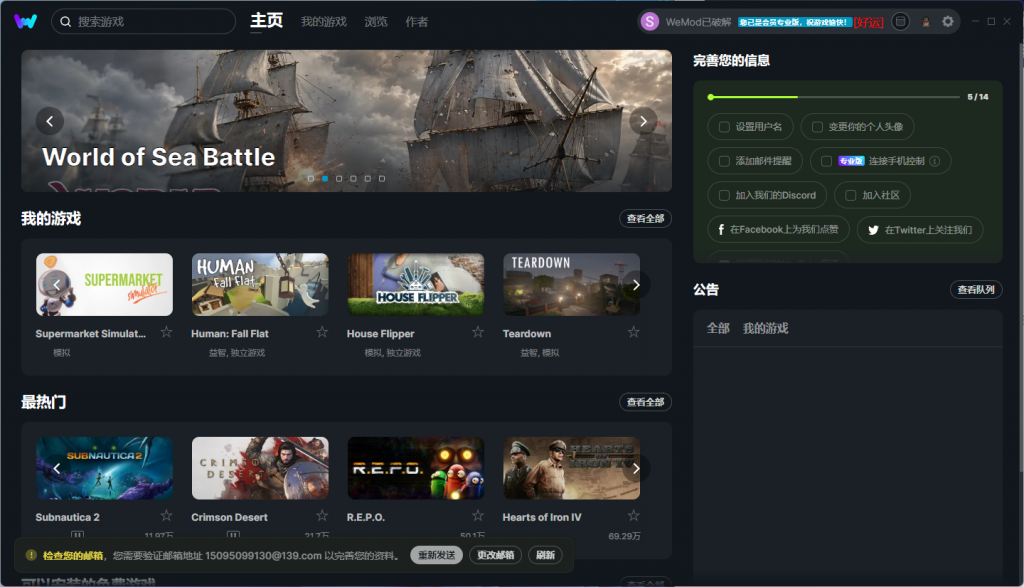
Task: Open the R.E.P.O. game thumbnail
Action: (416, 468)
